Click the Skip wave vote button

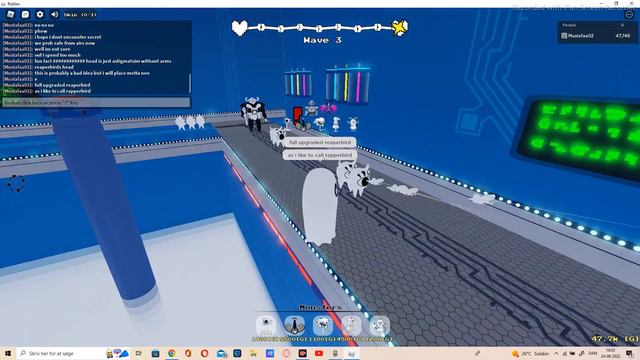[80, 15]
